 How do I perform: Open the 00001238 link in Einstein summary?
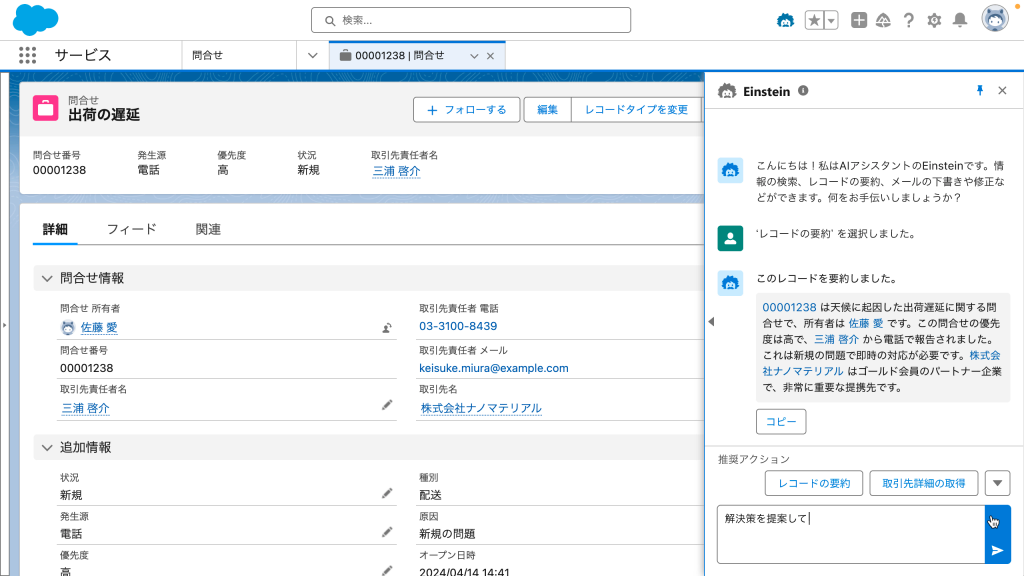pos(790,307)
